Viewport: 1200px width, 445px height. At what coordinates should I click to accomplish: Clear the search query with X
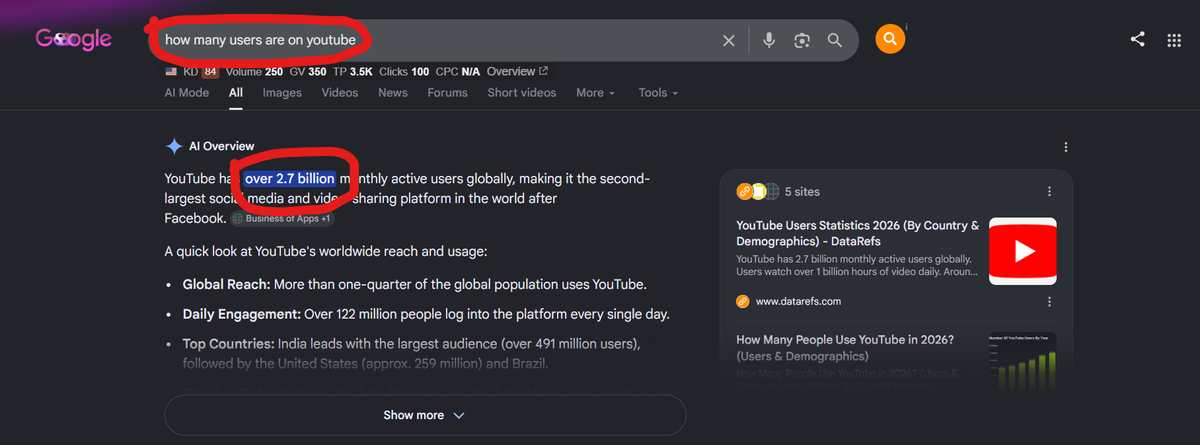(x=729, y=40)
